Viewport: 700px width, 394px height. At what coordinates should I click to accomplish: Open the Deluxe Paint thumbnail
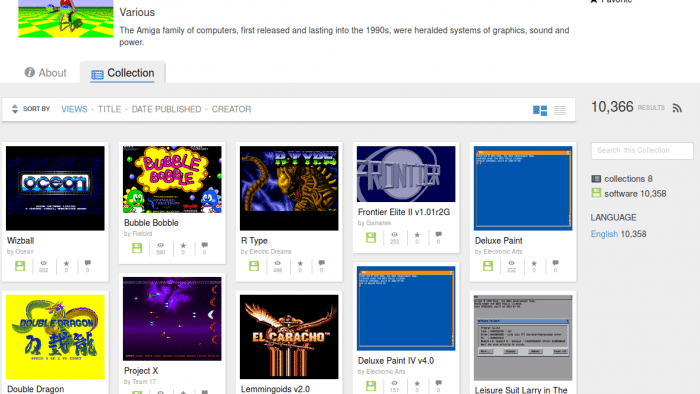pyautogui.click(x=523, y=188)
